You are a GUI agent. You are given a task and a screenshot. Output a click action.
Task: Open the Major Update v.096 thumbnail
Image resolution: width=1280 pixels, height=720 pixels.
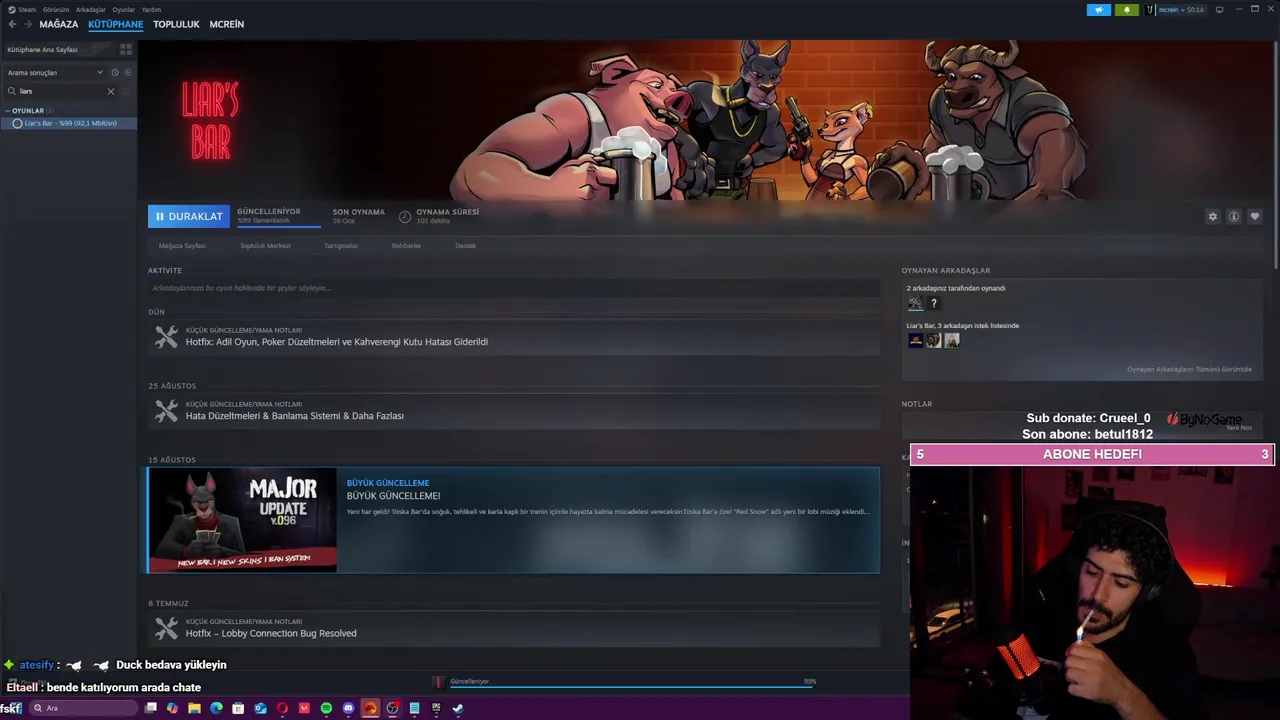[x=242, y=520]
